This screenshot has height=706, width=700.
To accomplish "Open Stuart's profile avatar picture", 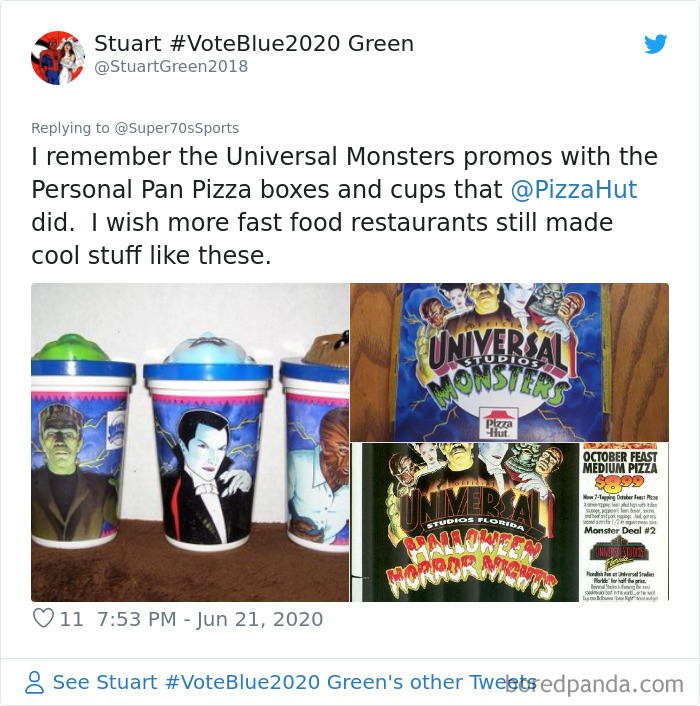I will [58, 58].
